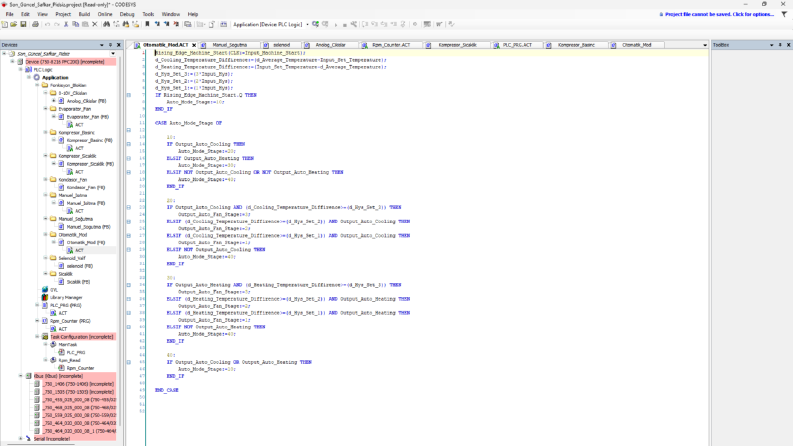Image resolution: width=793 pixels, height=446 pixels.
Task: Click the Undo arrow icon
Action: point(47,24)
